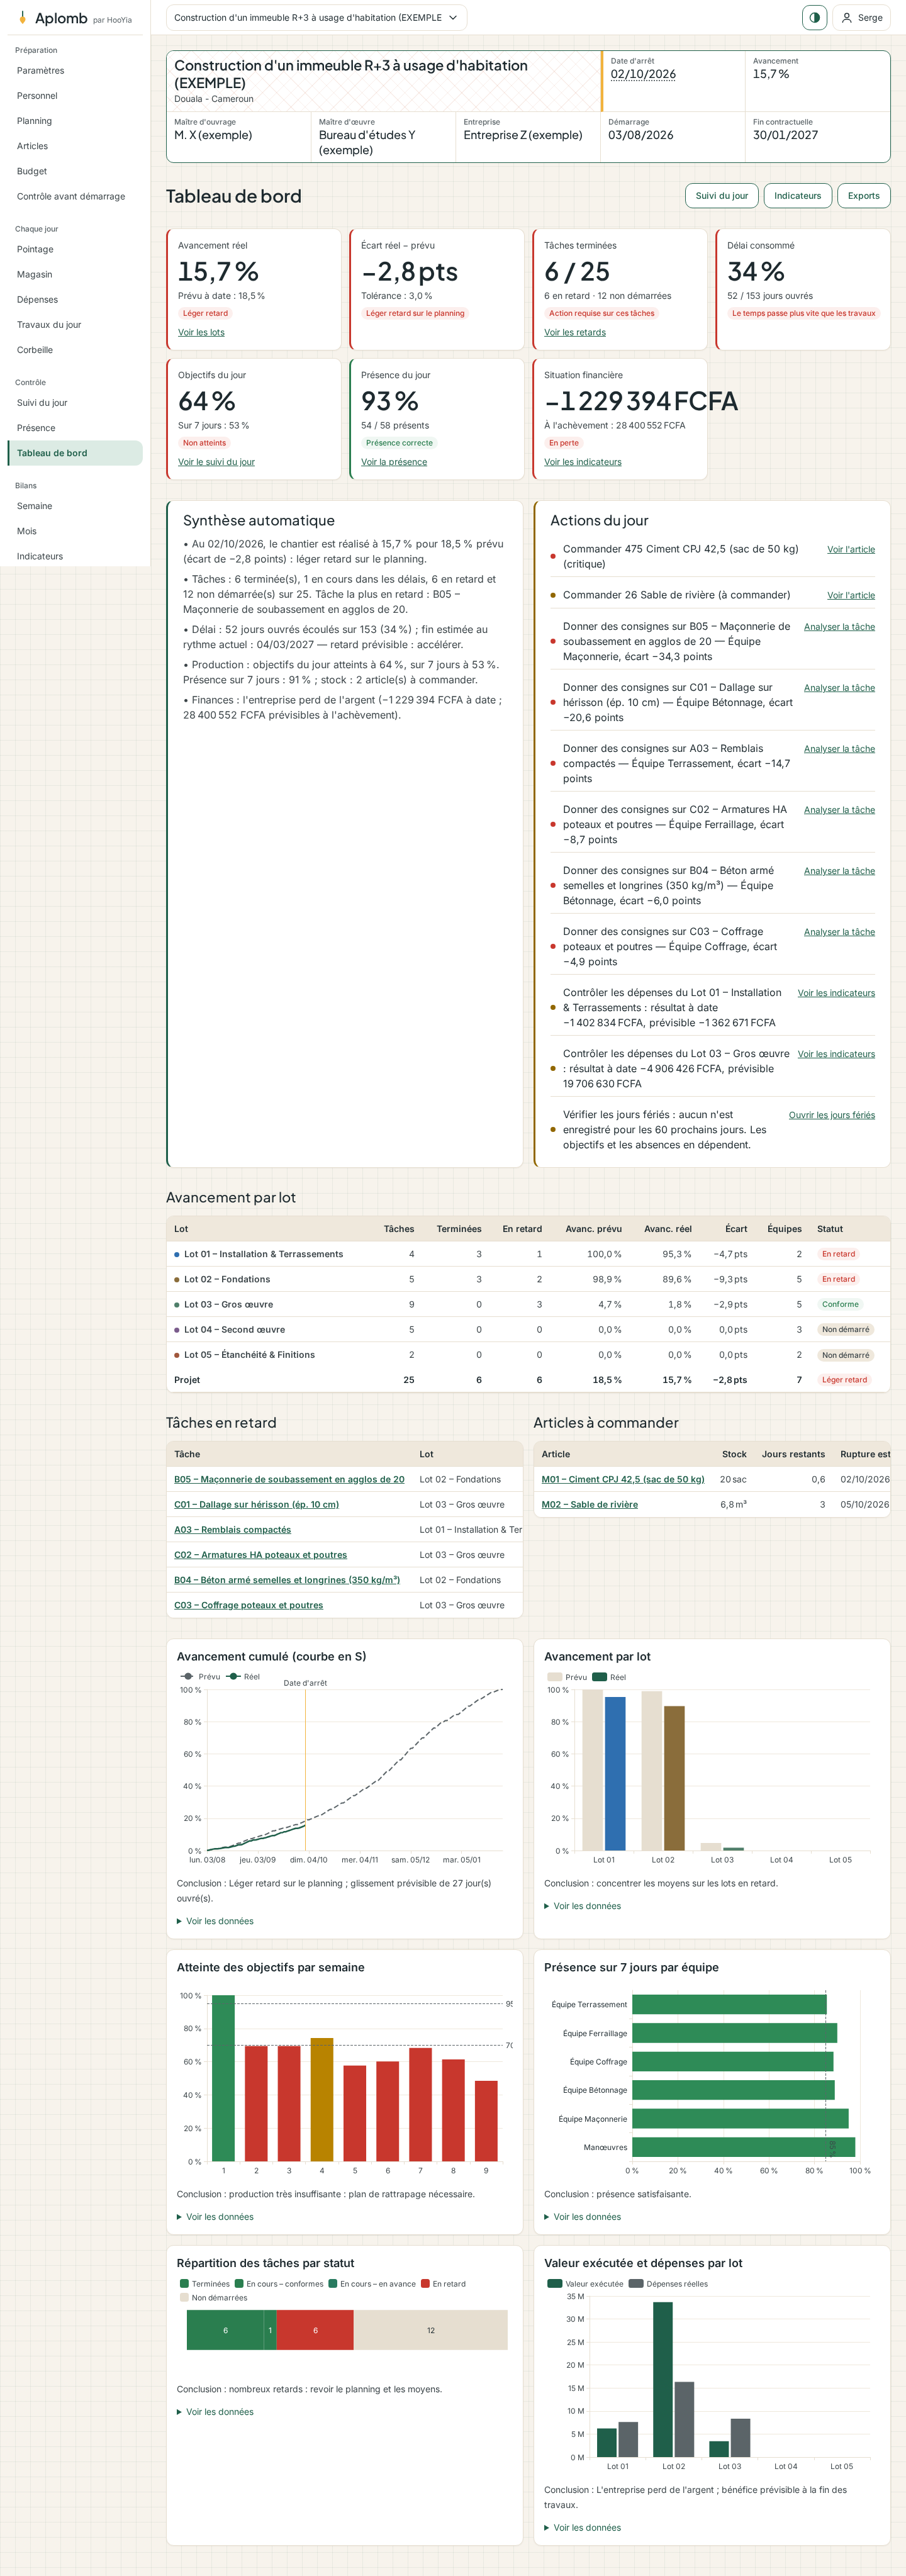Toggle the Non démarrées legend entry
Screen dimensions: 906x2576
coord(213,2298)
